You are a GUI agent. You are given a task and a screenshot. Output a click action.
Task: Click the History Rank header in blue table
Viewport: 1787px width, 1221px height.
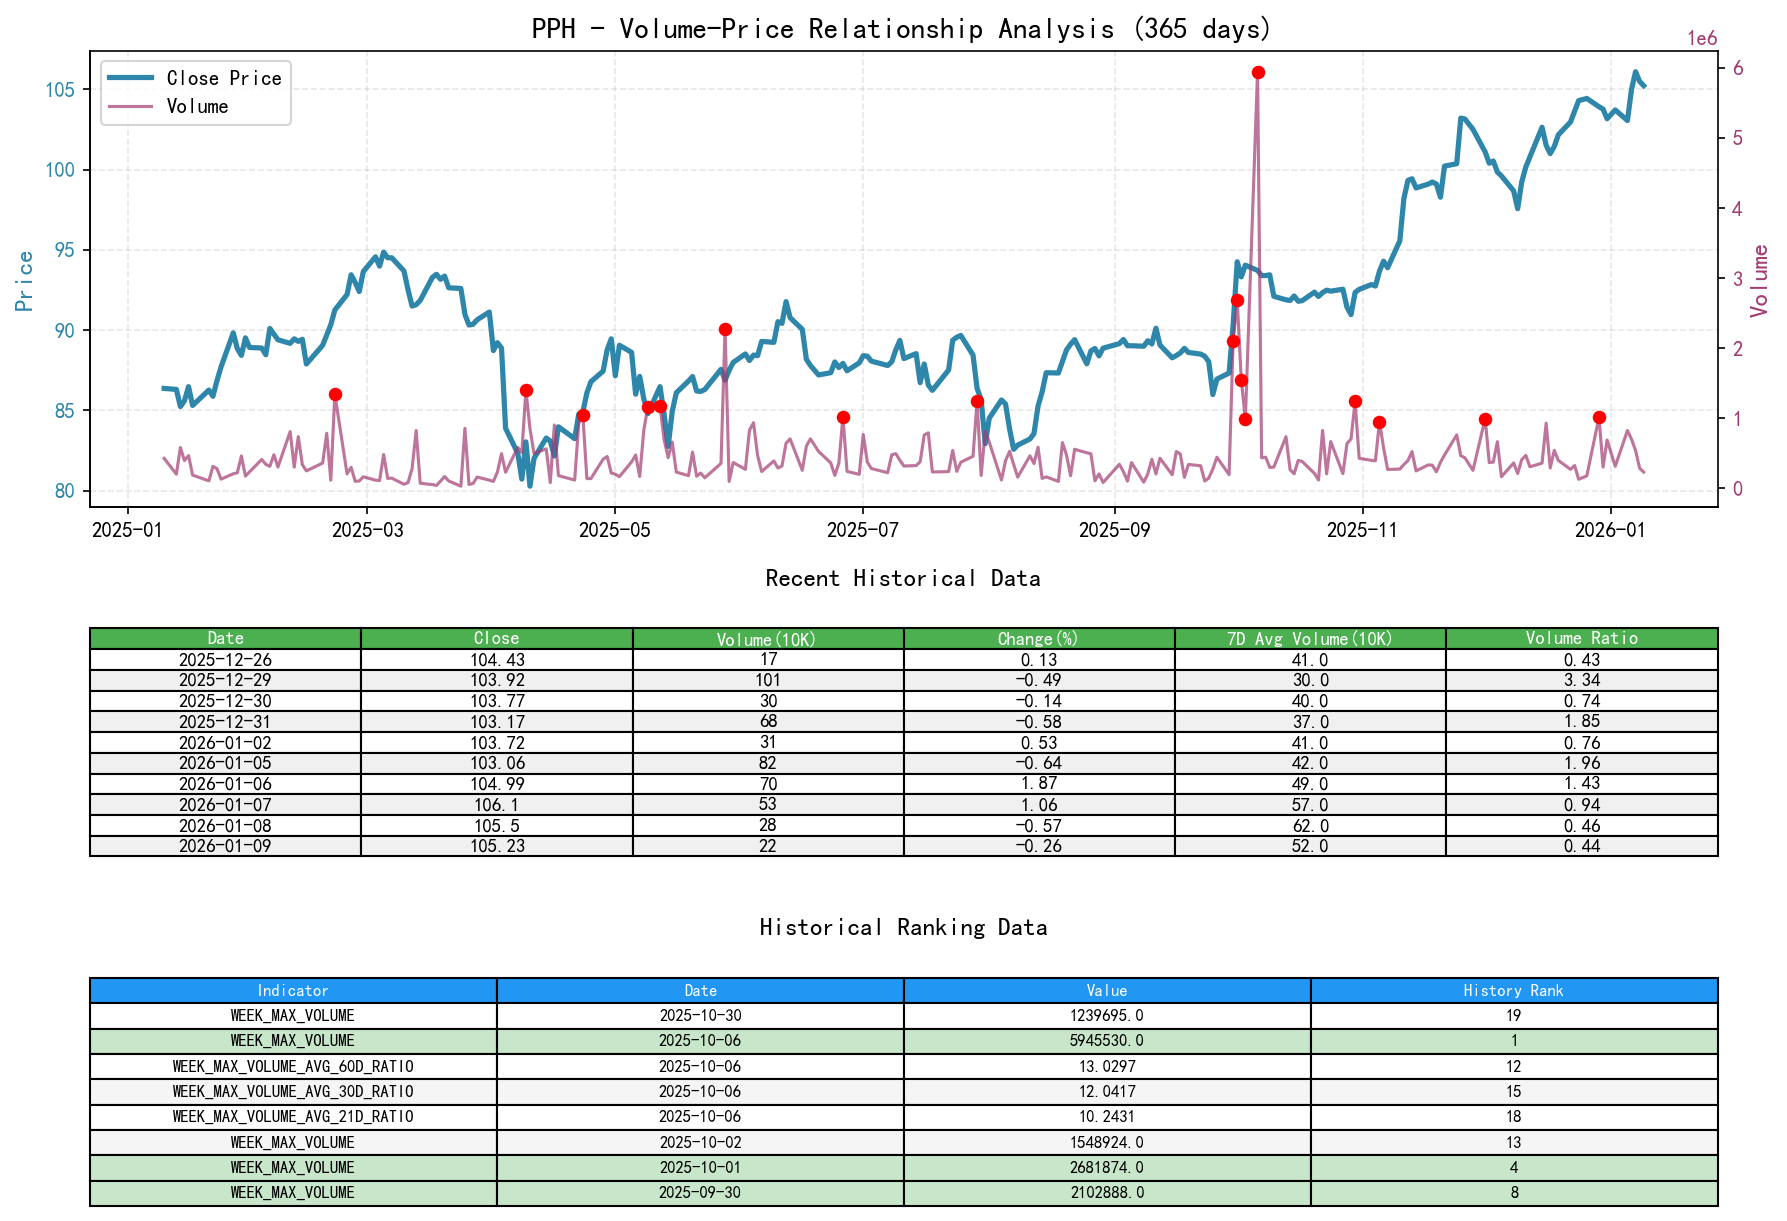(1513, 990)
